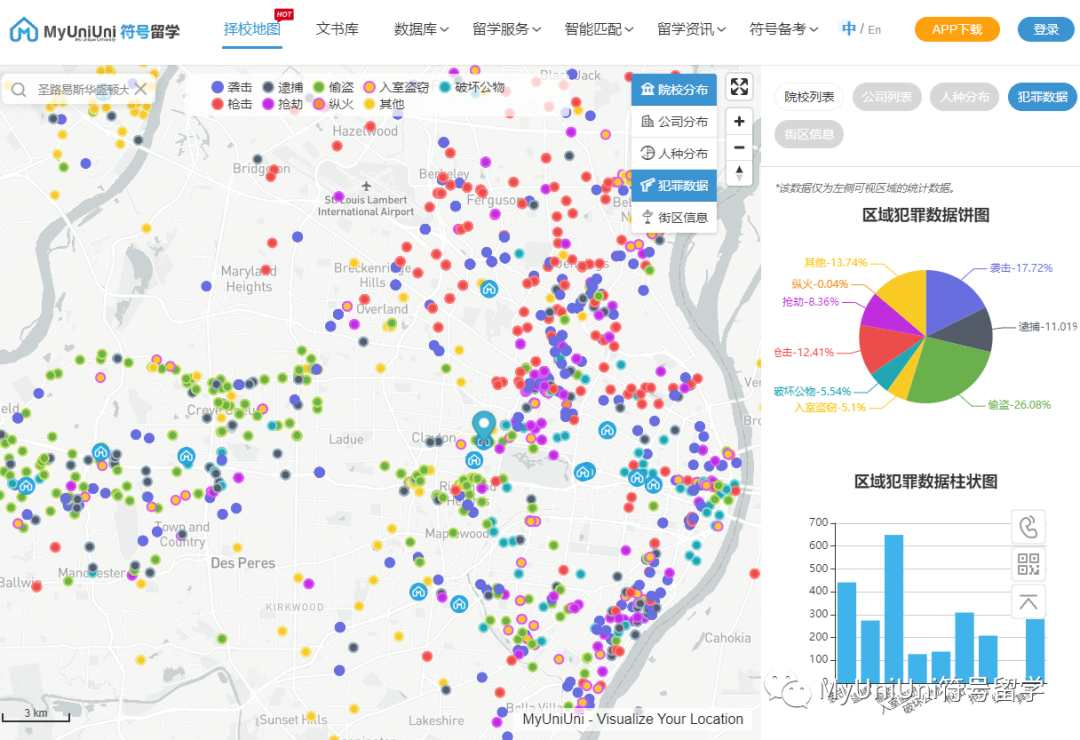Click the MyUniUni logo icon
The height and width of the screenshot is (740, 1080).
point(24,30)
